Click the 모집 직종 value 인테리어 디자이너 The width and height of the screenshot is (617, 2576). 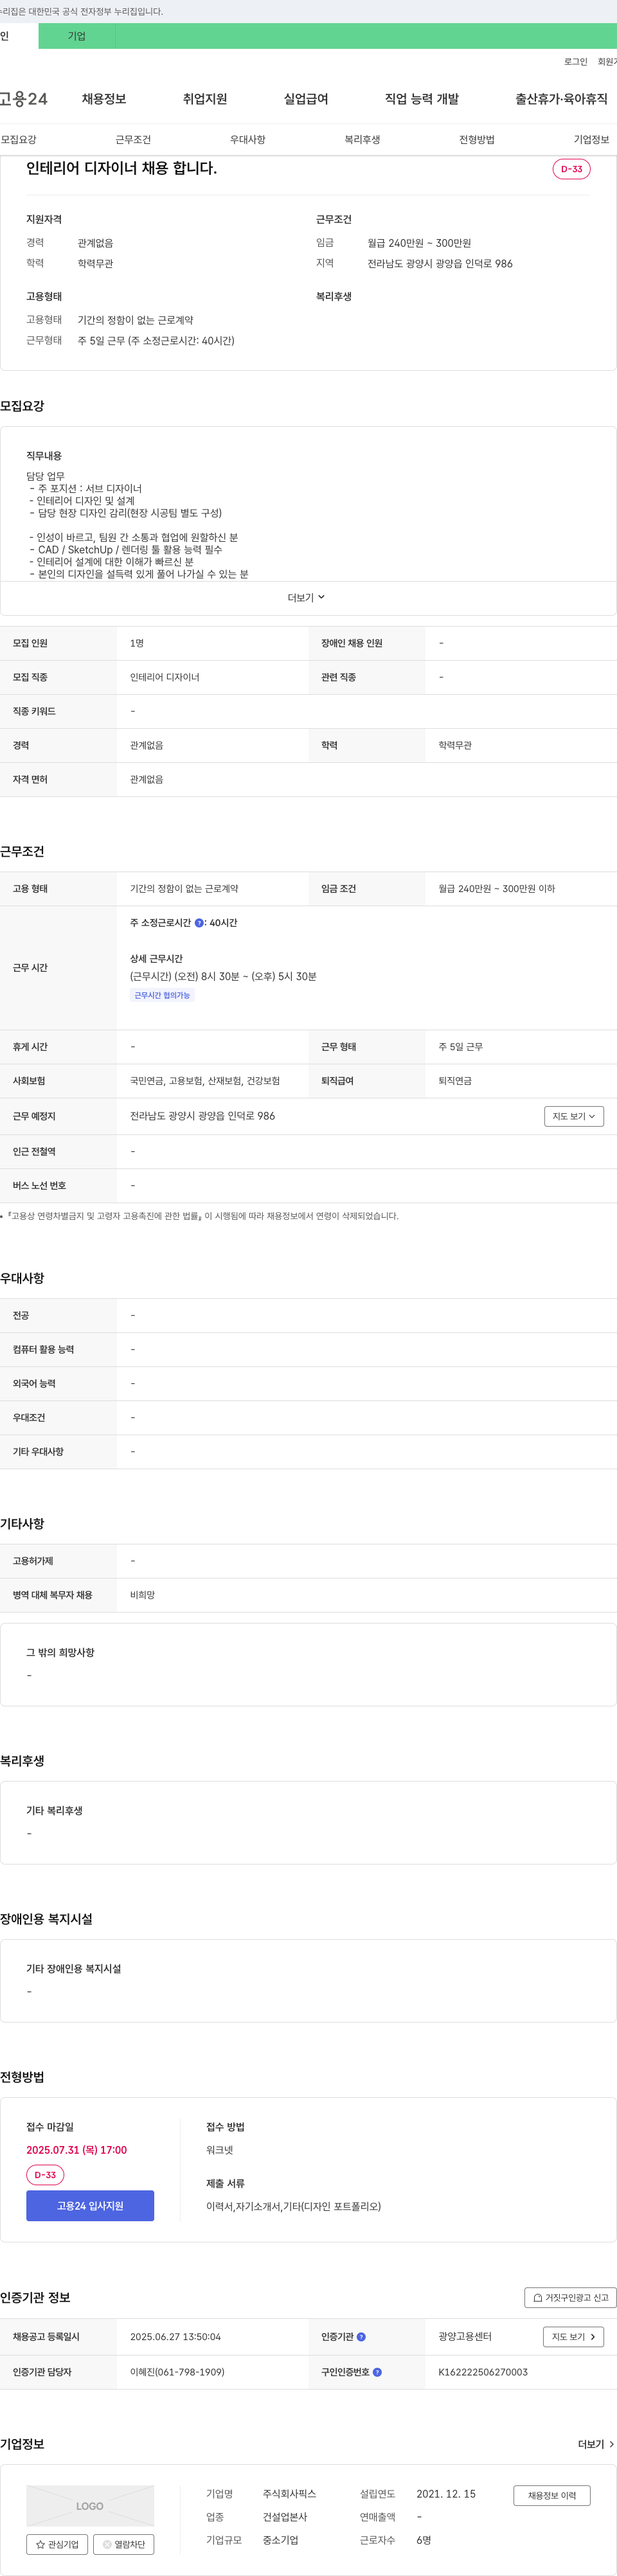(x=165, y=677)
